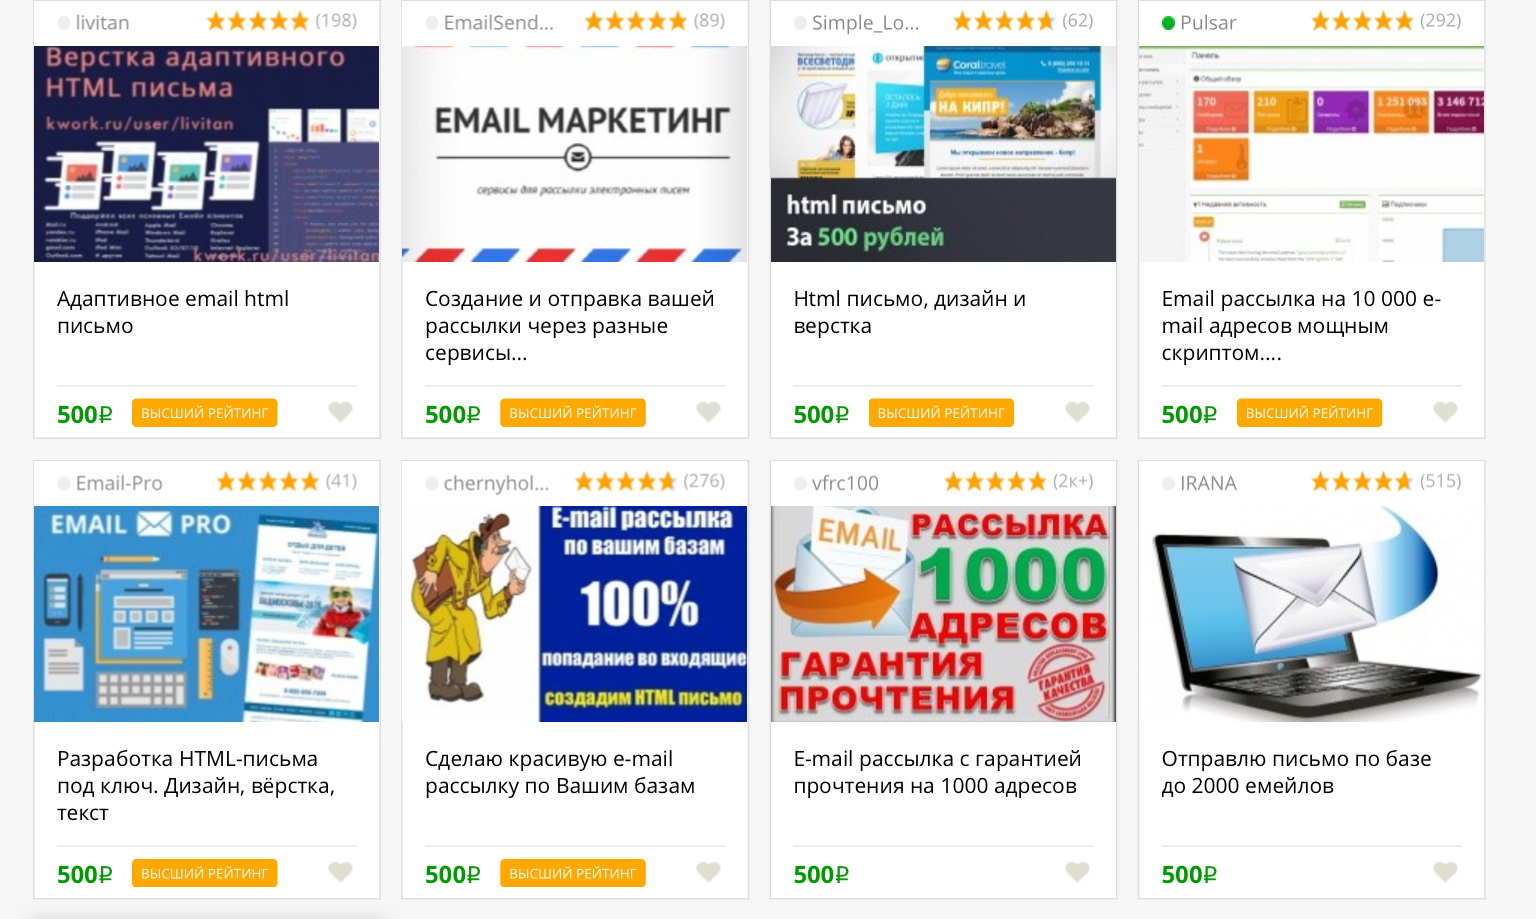Click the EMAIL PRO gig thumbnail

207,614
